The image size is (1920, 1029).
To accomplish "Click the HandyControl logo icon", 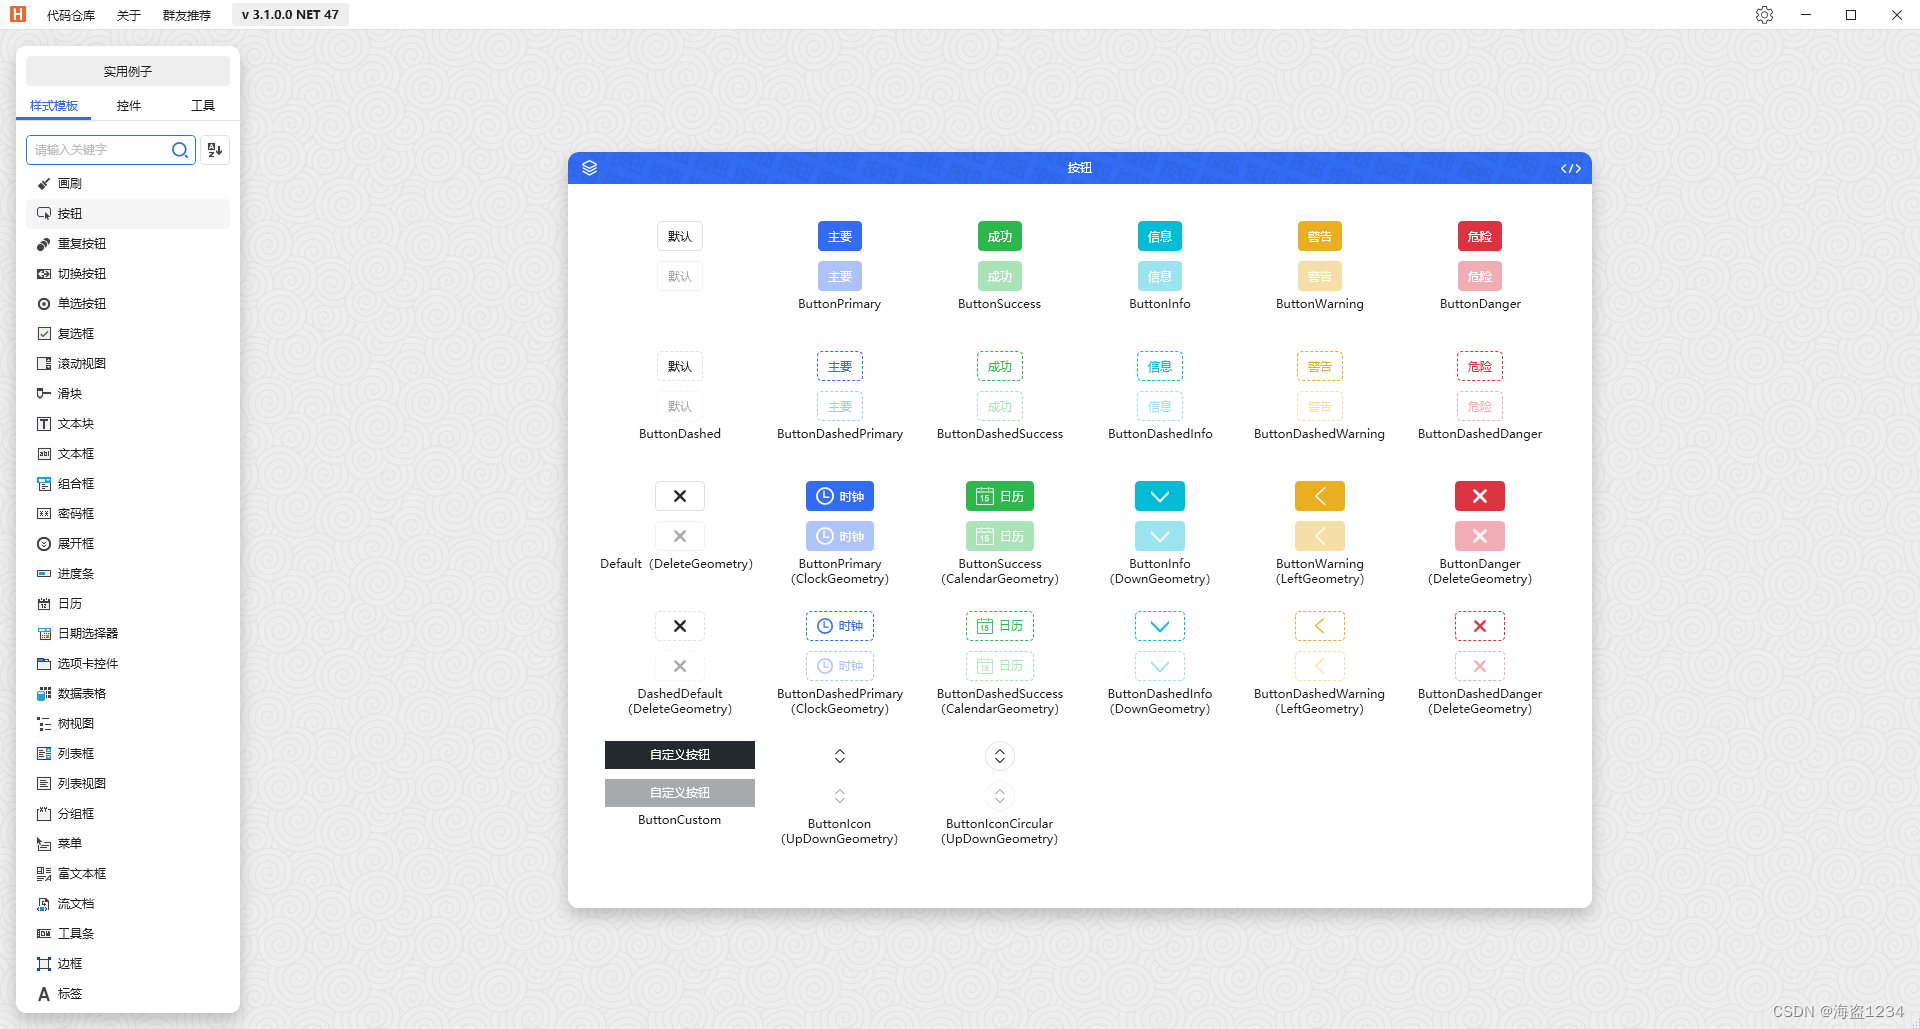I will click(x=18, y=15).
